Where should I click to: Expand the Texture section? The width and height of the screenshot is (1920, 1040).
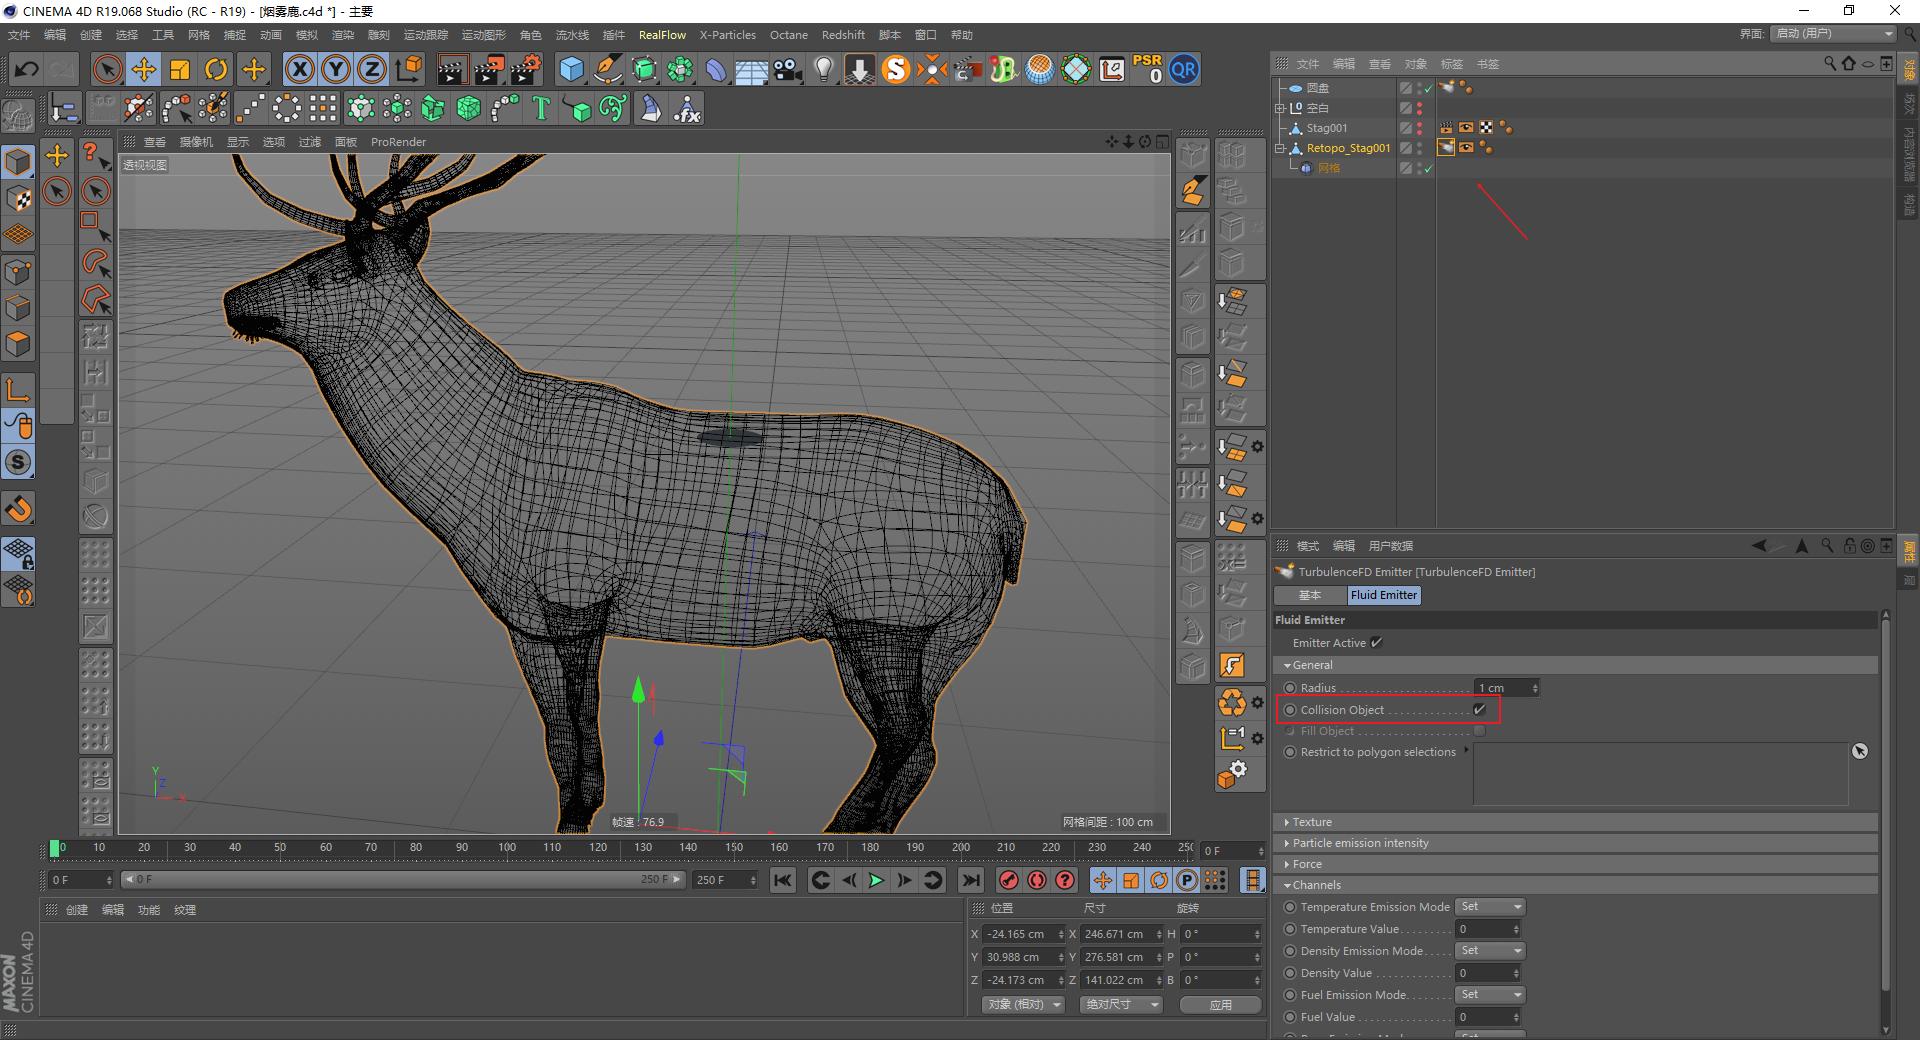1288,821
